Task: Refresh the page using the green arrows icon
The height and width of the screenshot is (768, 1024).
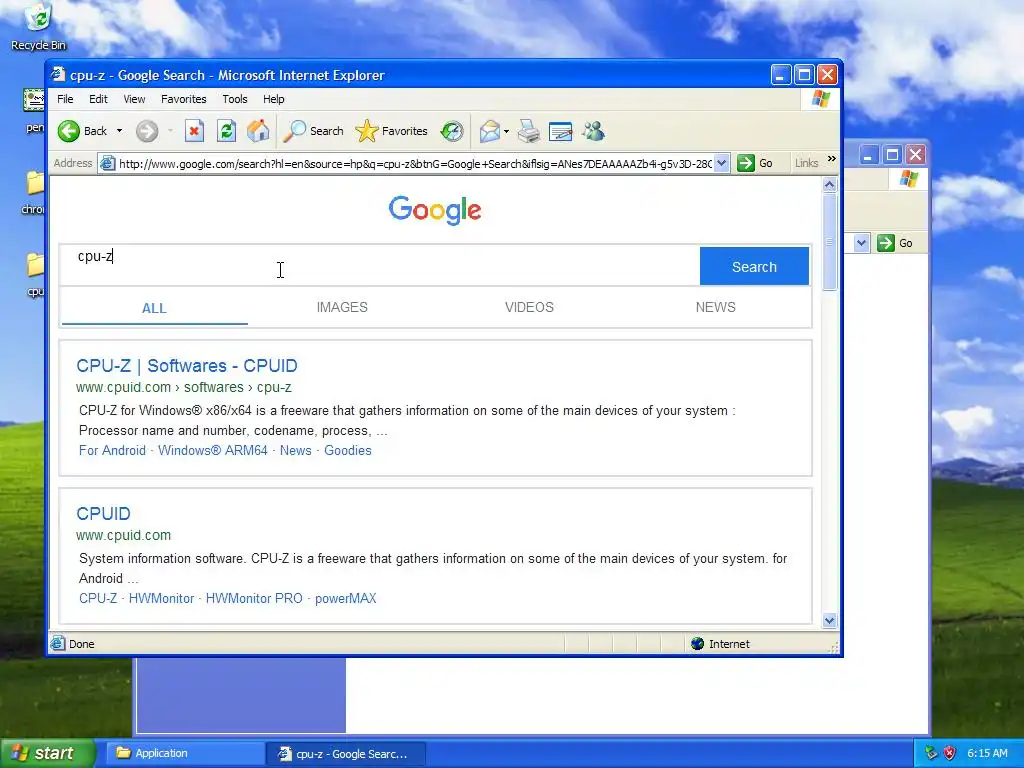Action: 226,131
